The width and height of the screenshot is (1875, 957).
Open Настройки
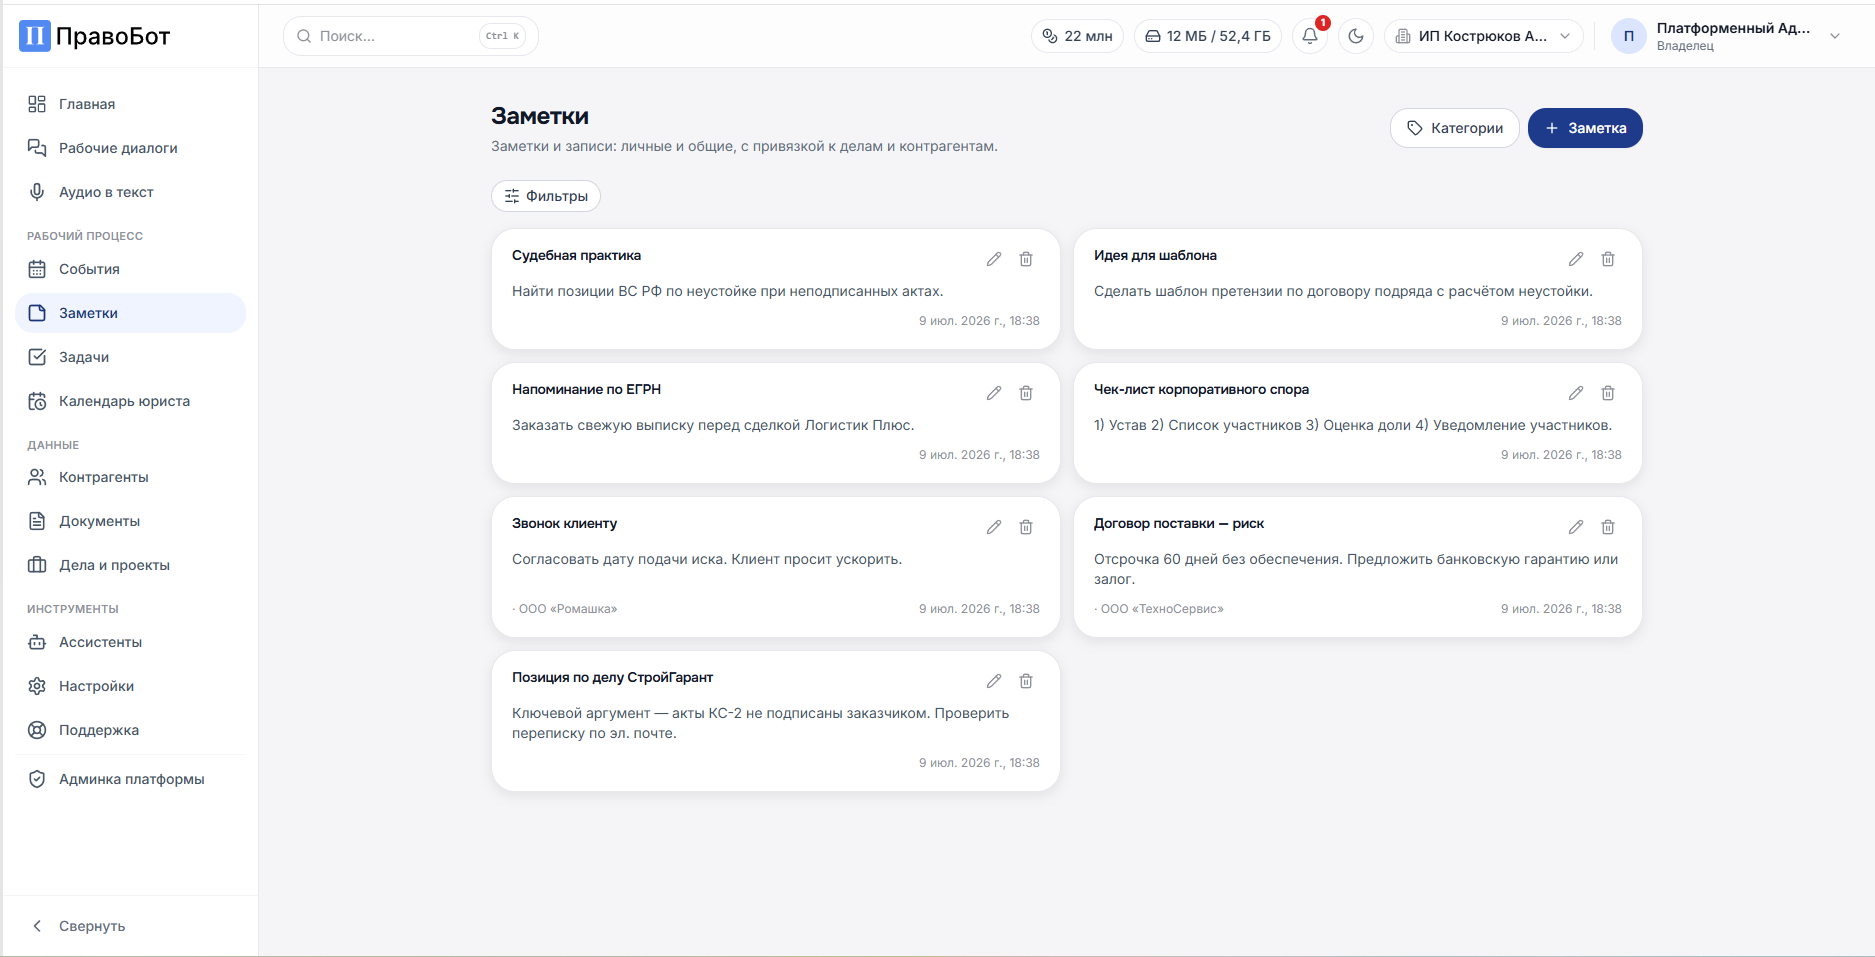[130, 686]
